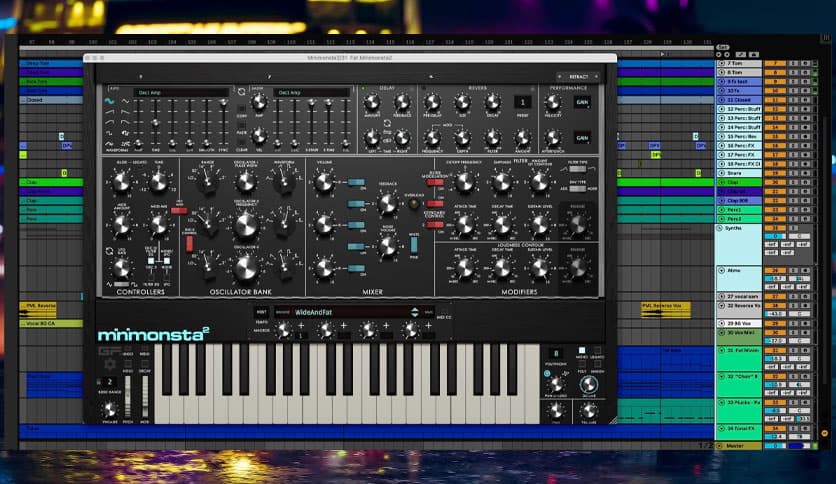836x484 pixels.
Task: Click the Loudness Contour Attack Time knob
Action: (464, 268)
